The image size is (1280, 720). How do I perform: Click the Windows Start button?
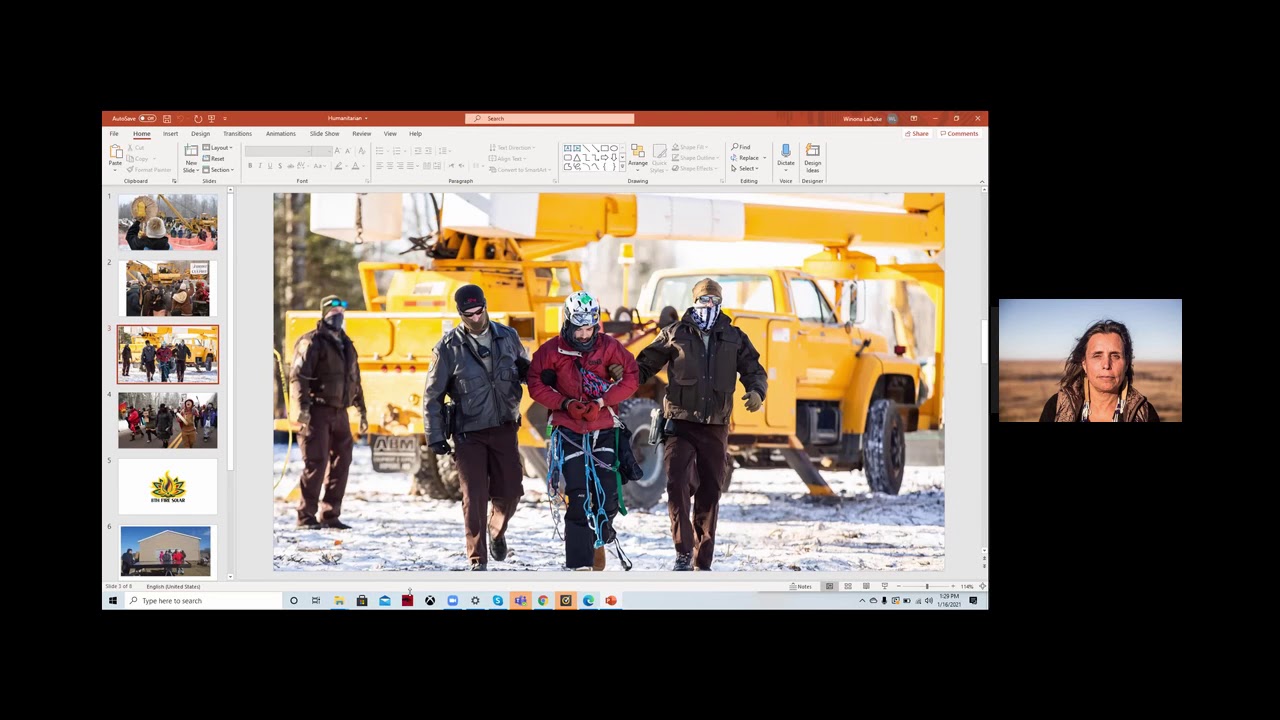113,601
